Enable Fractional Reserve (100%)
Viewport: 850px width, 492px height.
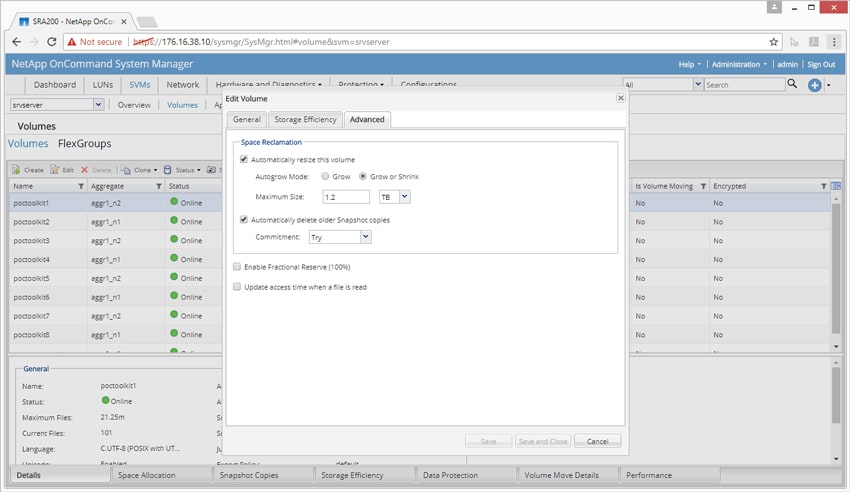(237, 267)
